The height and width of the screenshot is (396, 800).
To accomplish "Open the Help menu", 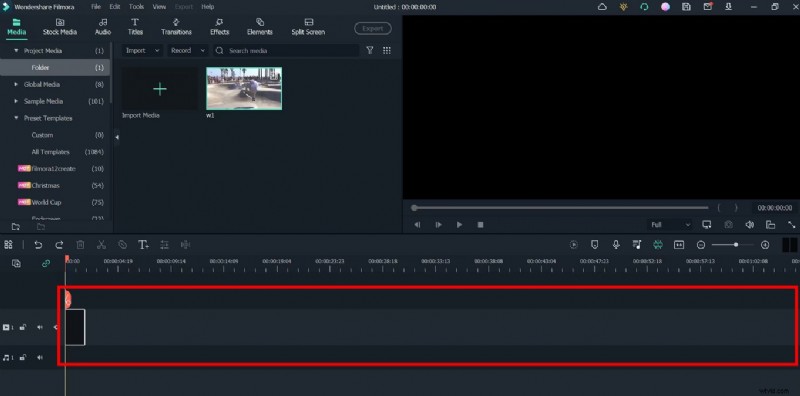I will point(208,7).
